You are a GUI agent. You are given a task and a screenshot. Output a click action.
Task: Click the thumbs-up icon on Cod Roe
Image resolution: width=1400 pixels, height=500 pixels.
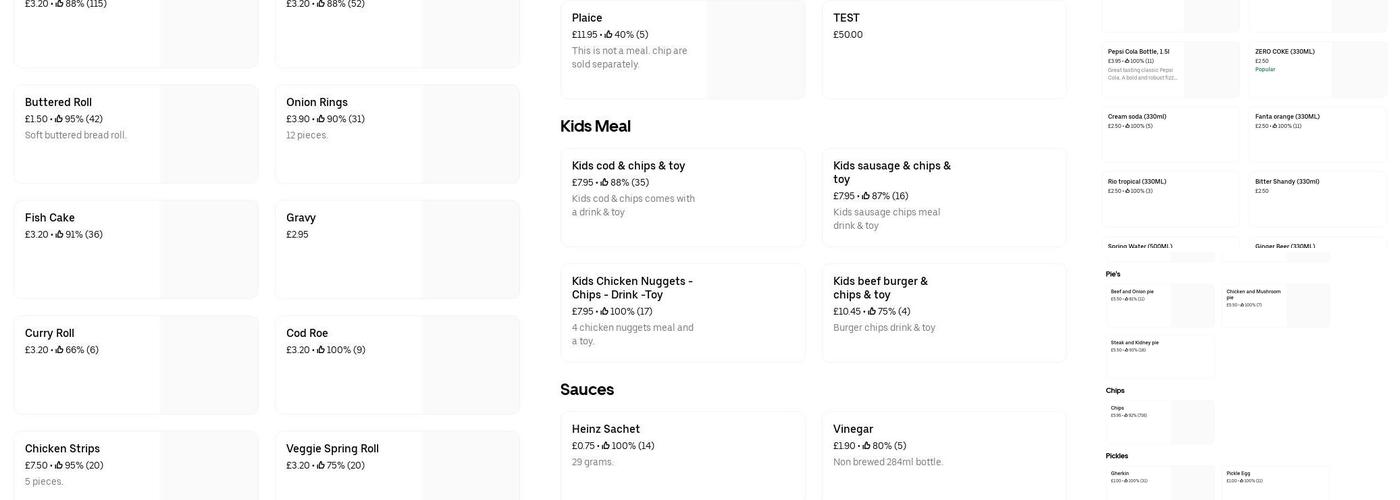coord(321,350)
